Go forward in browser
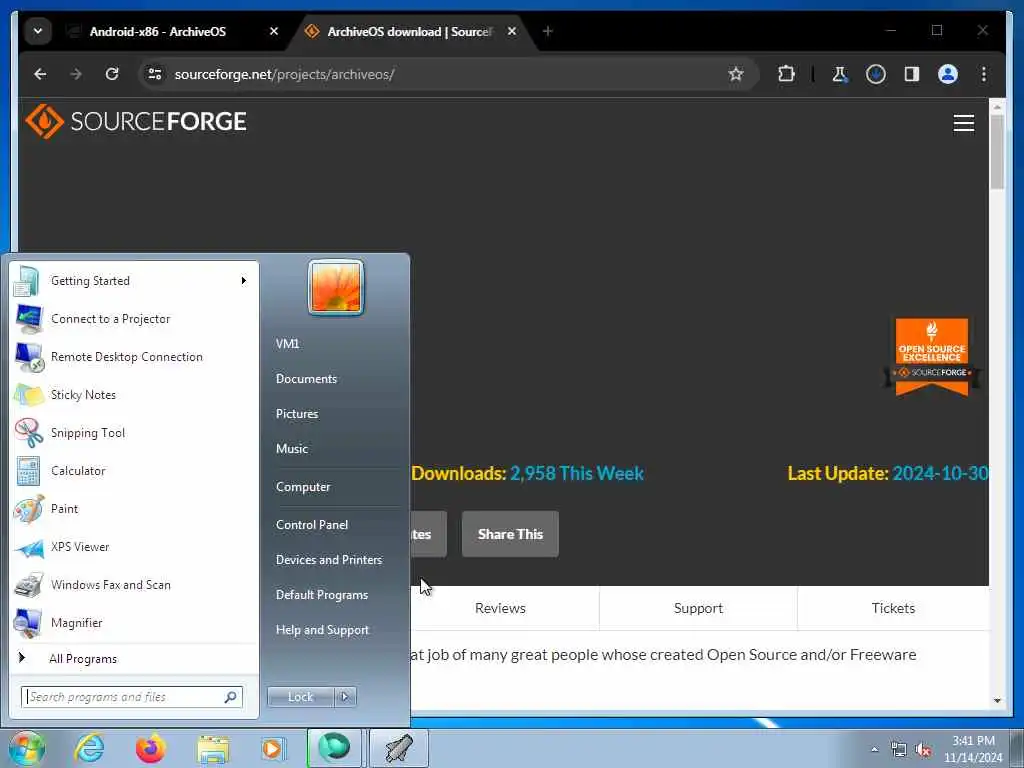1024x768 pixels. point(76,74)
